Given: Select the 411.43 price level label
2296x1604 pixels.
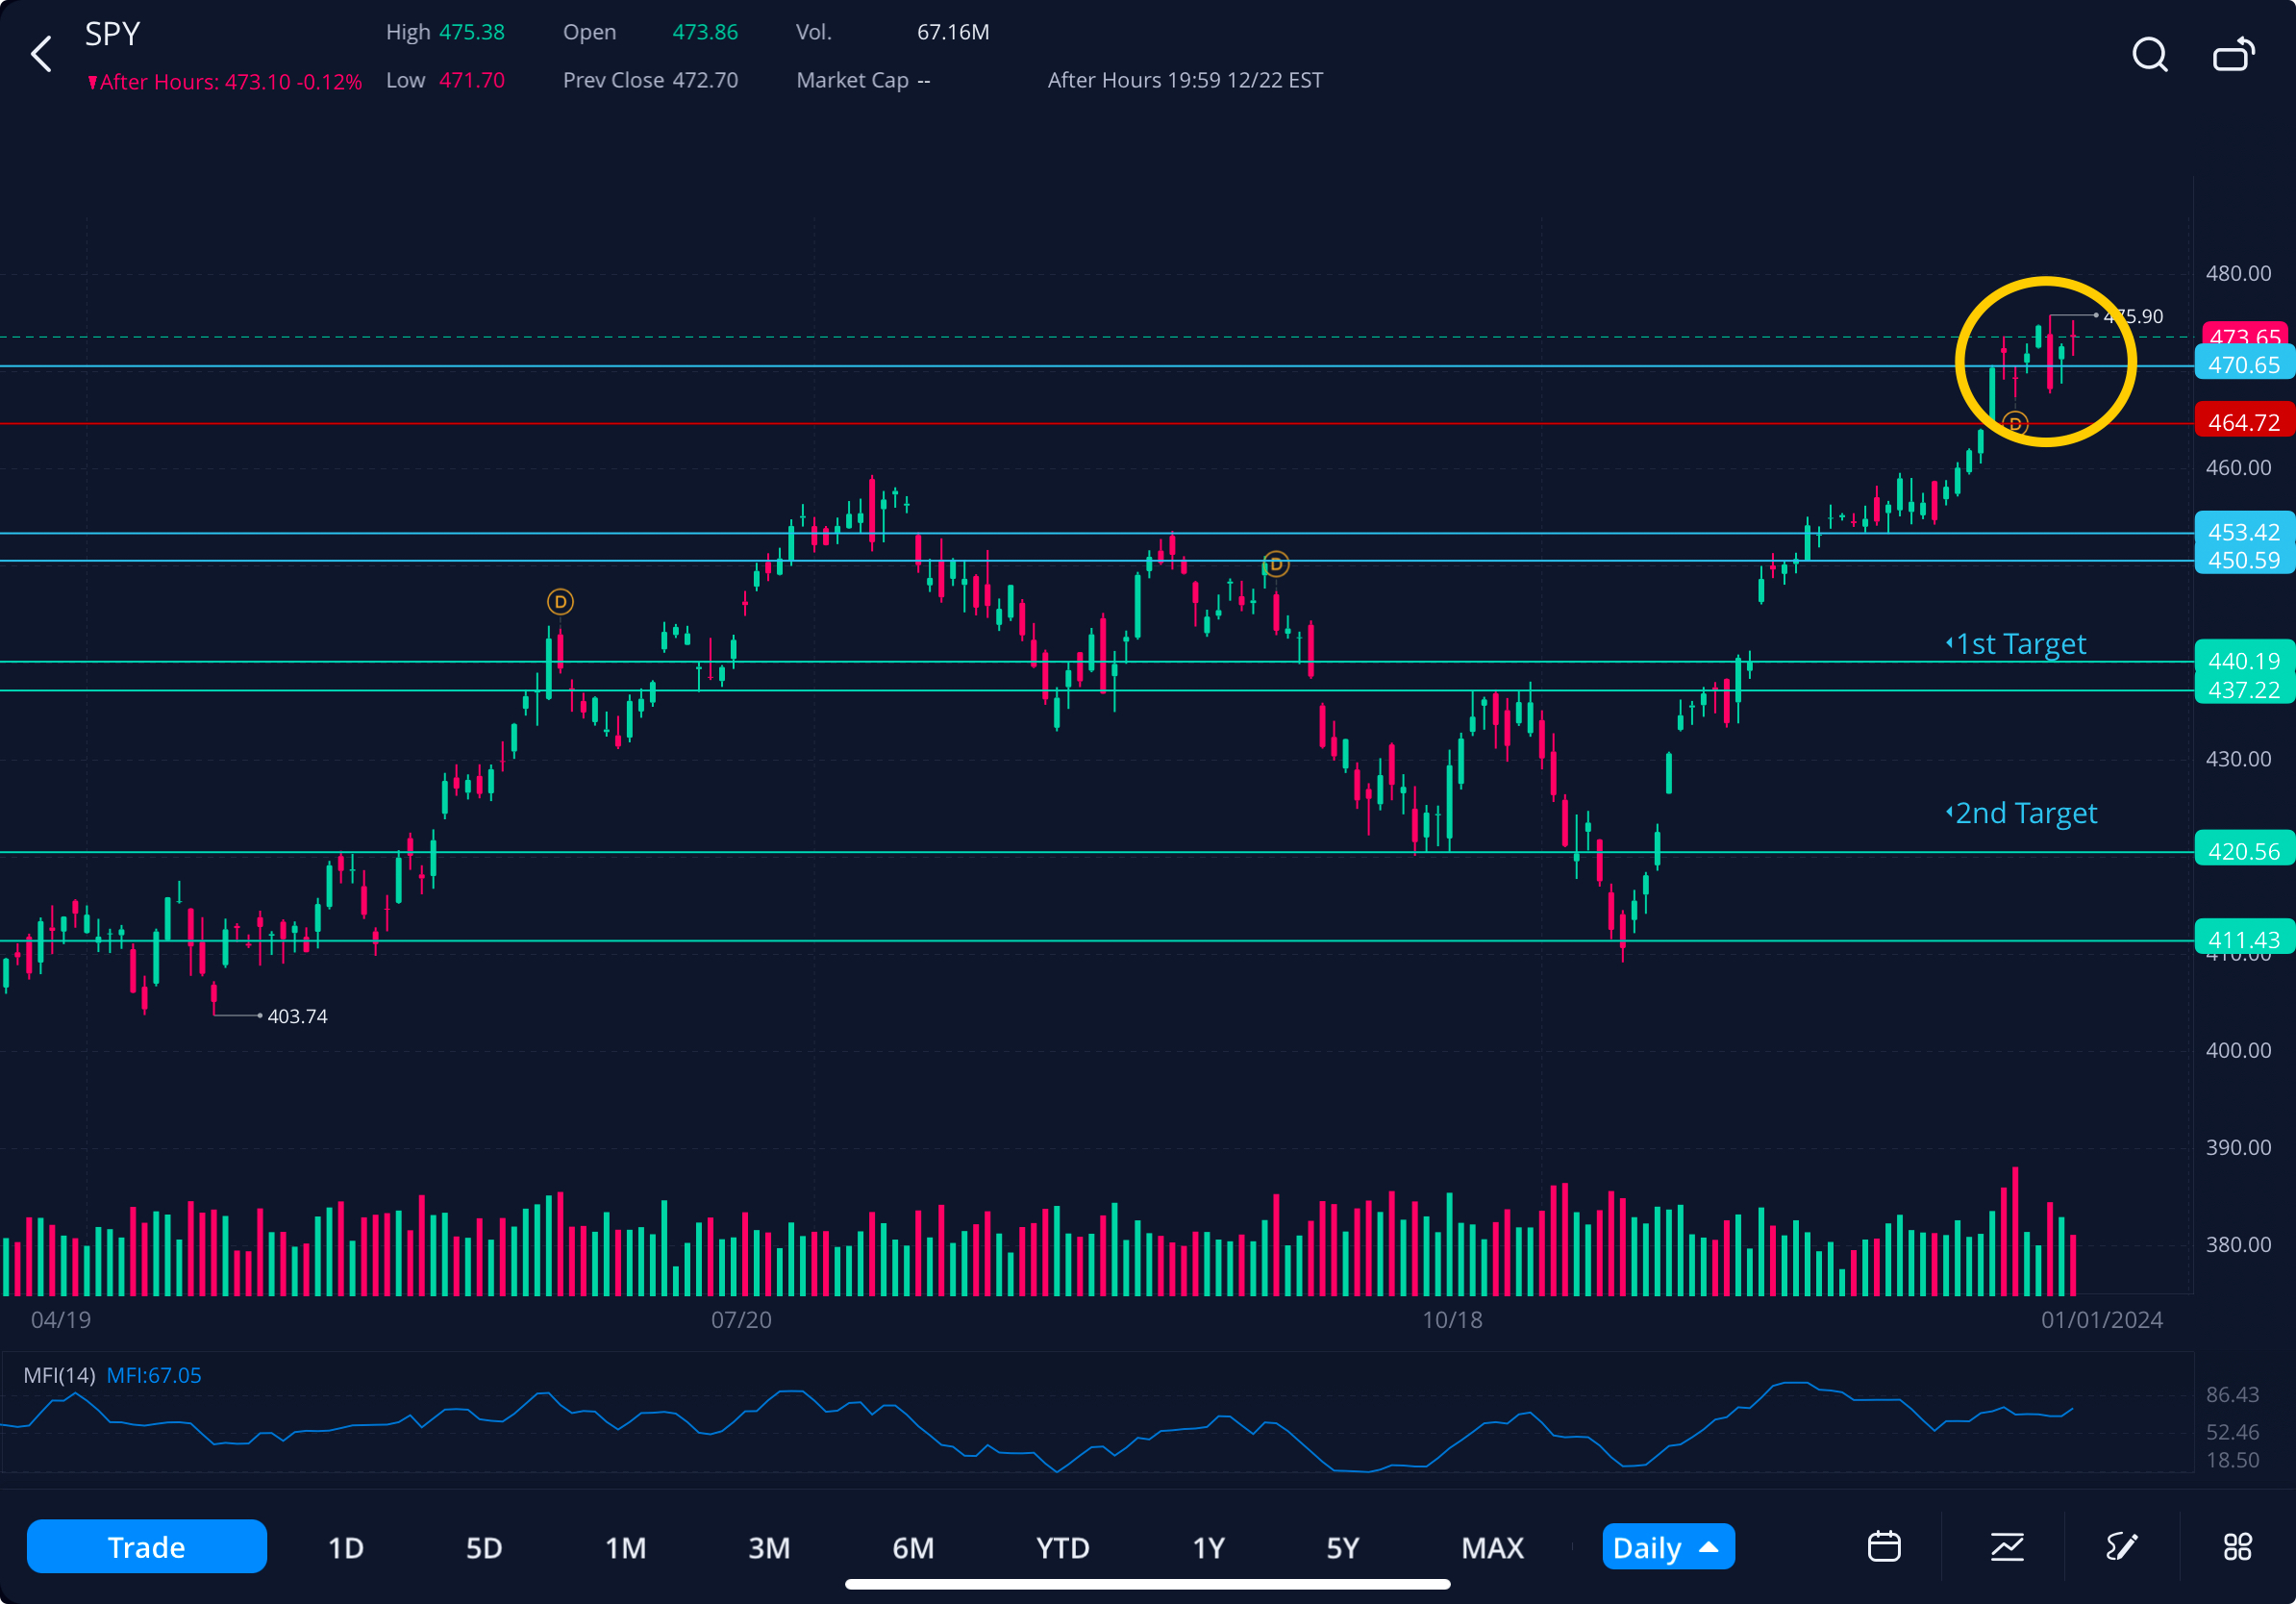Looking at the screenshot, I should click(2244, 938).
